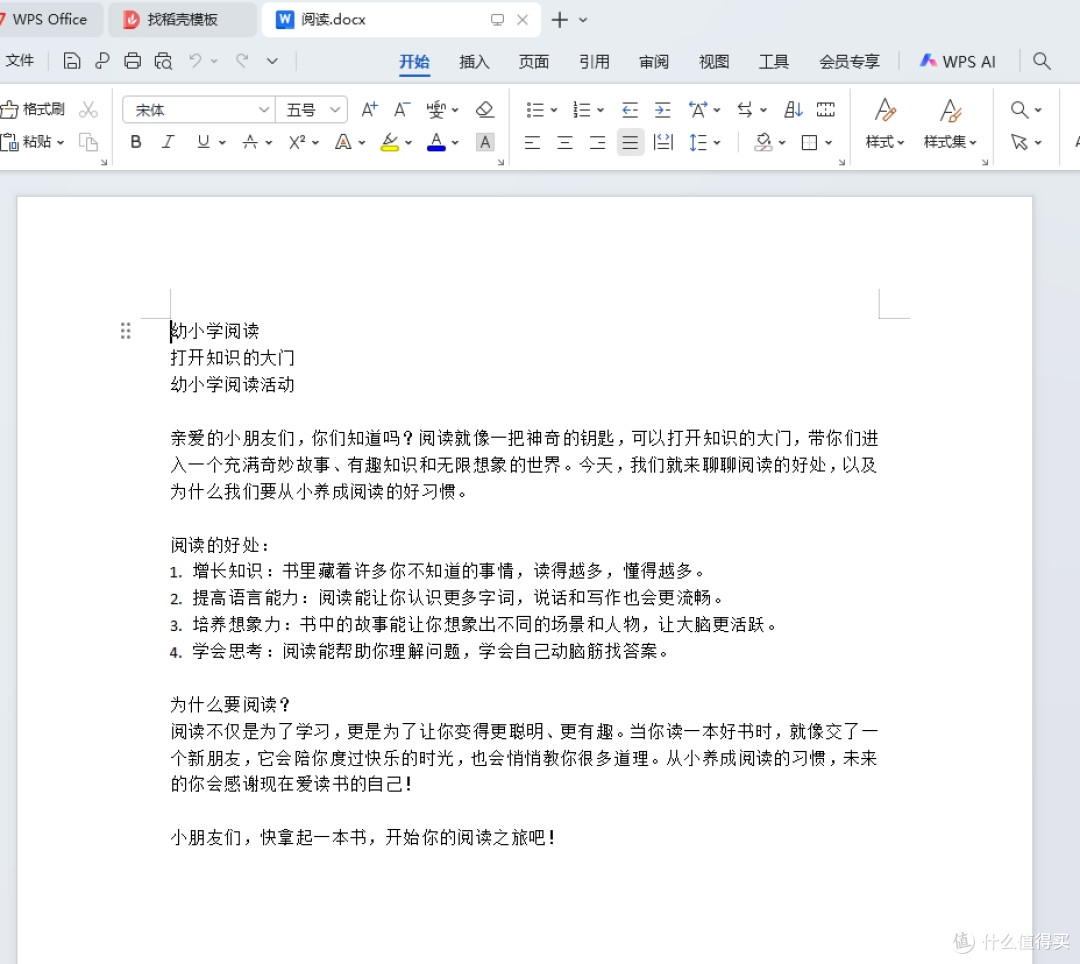Switch to the 审阅 Review tab

point(654,61)
